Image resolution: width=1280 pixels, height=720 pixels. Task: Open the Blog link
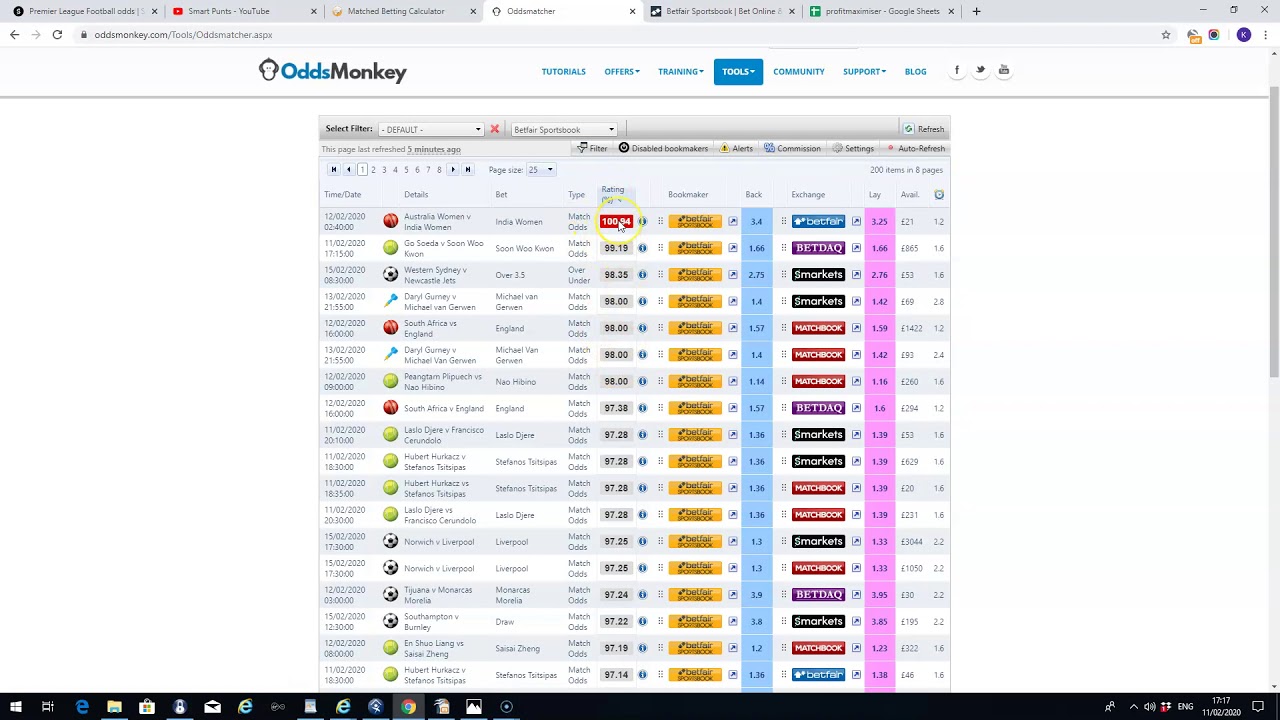coord(915,71)
